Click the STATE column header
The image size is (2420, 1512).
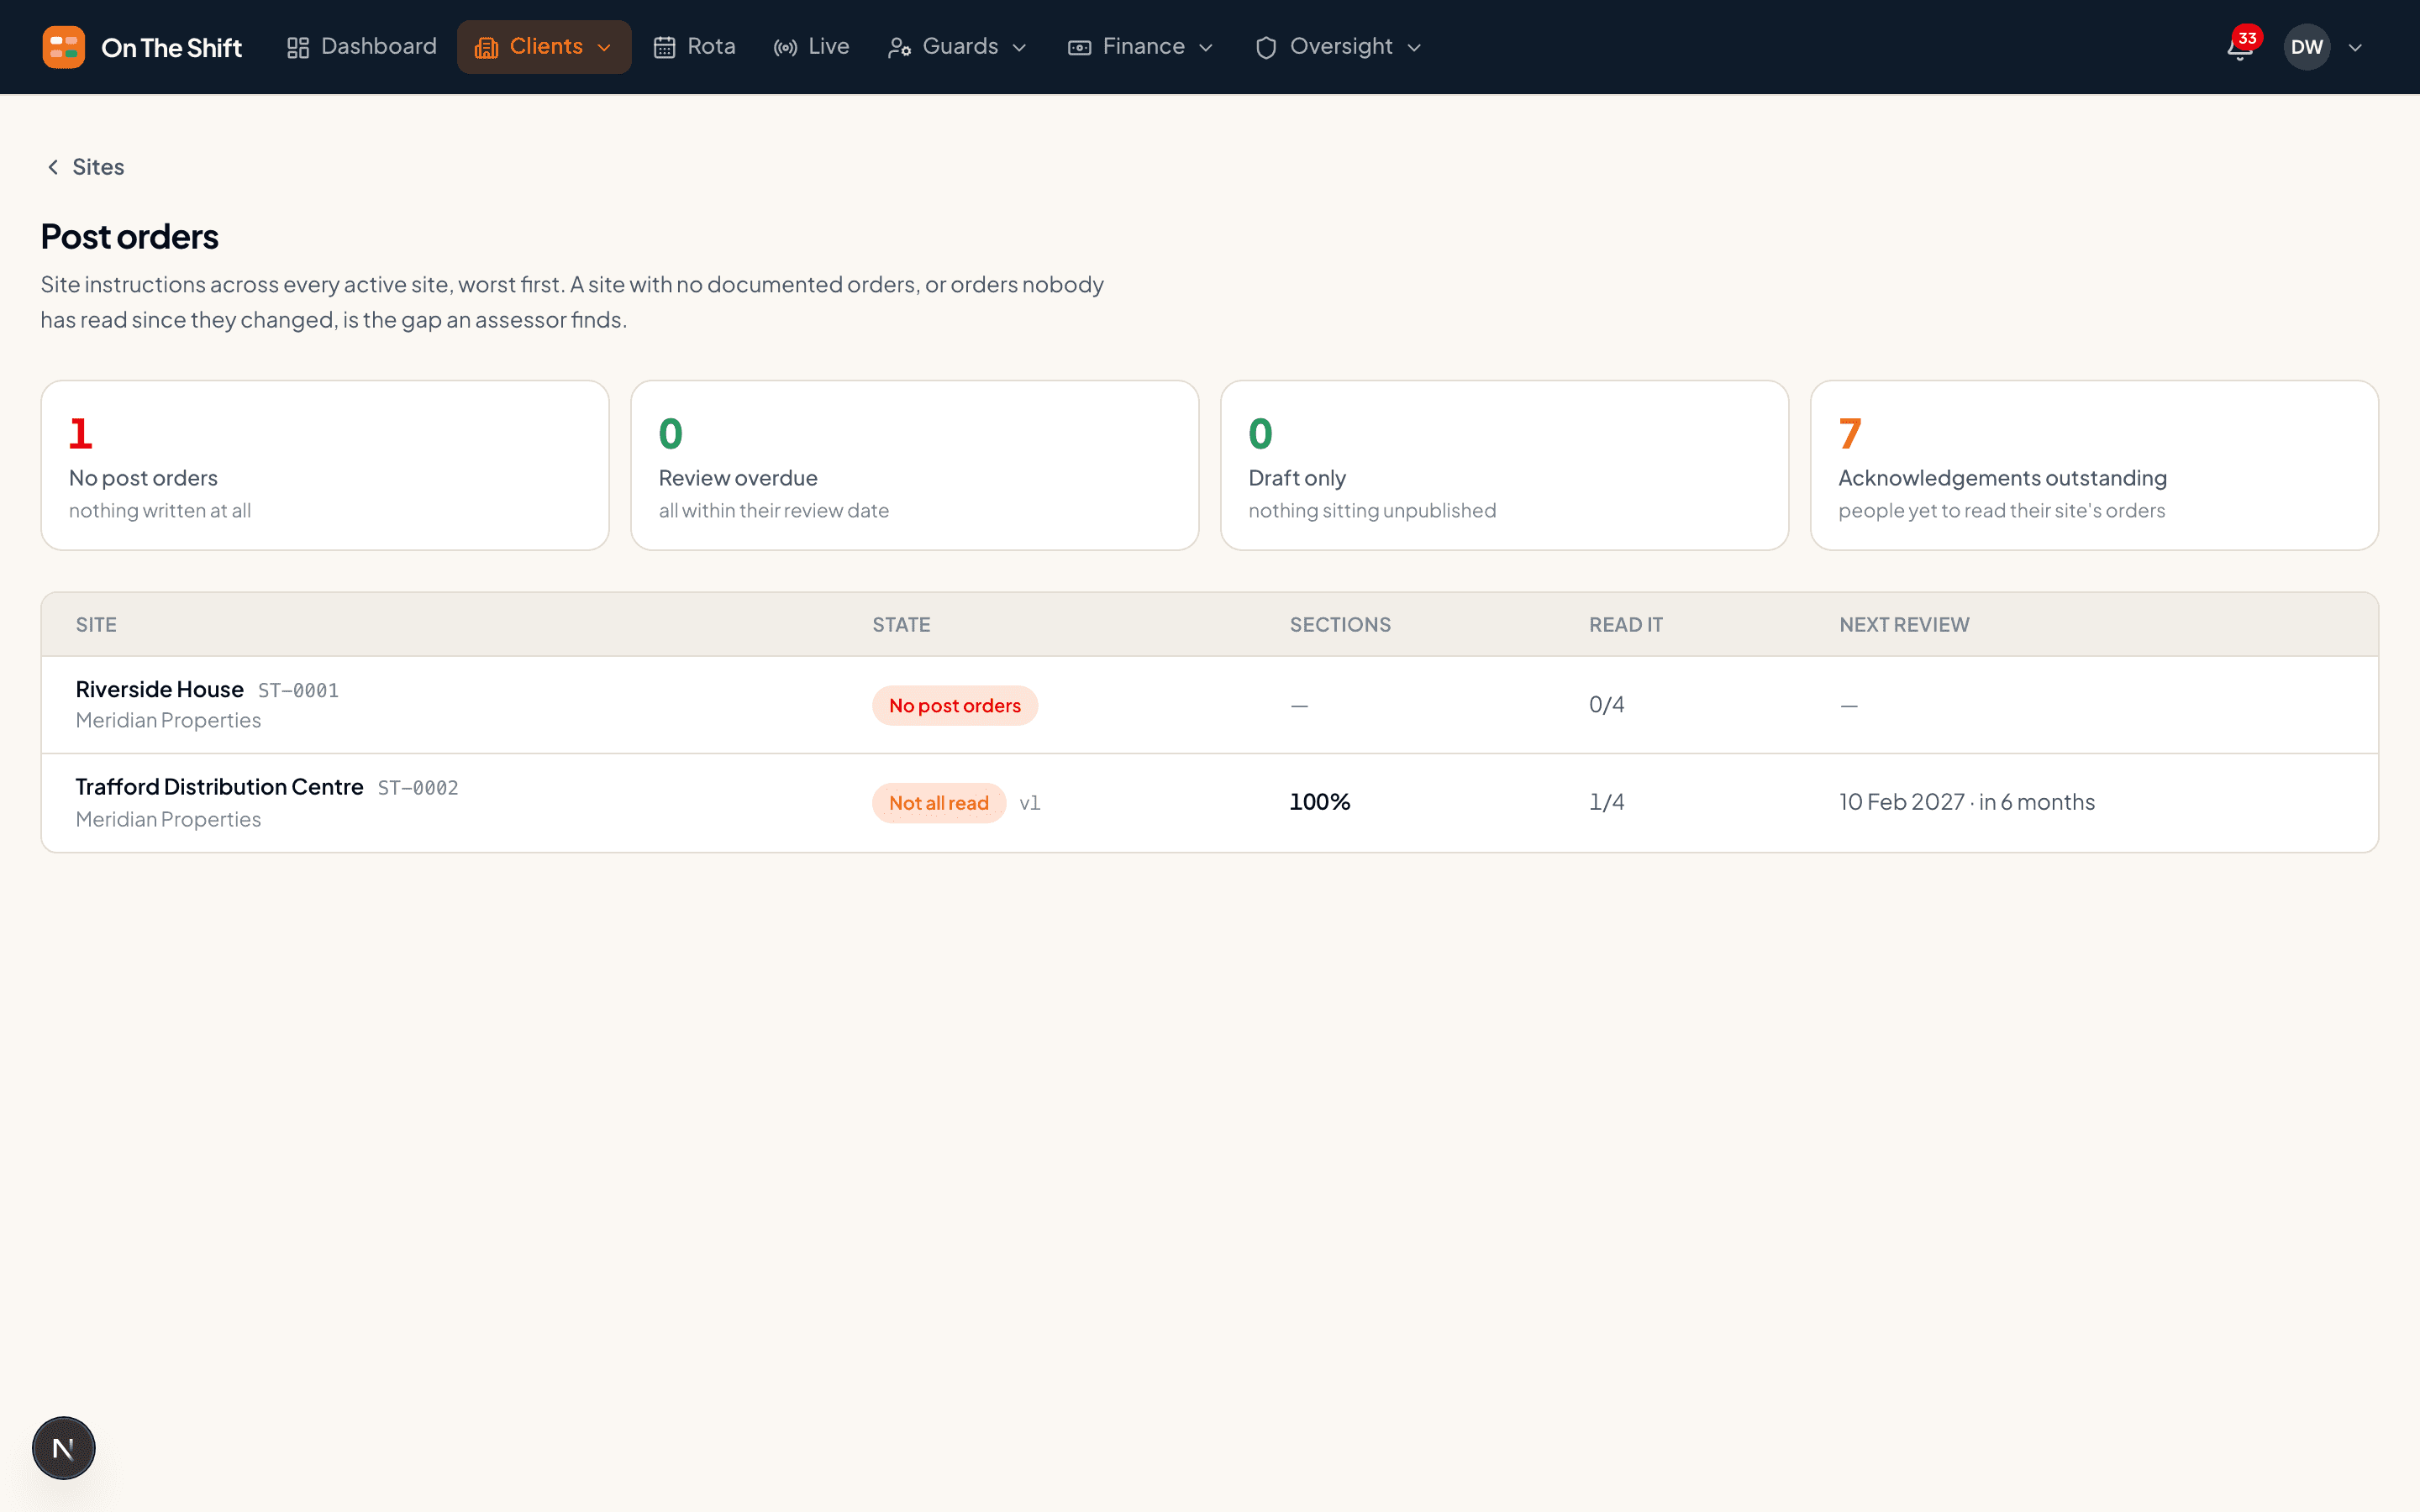(901, 625)
